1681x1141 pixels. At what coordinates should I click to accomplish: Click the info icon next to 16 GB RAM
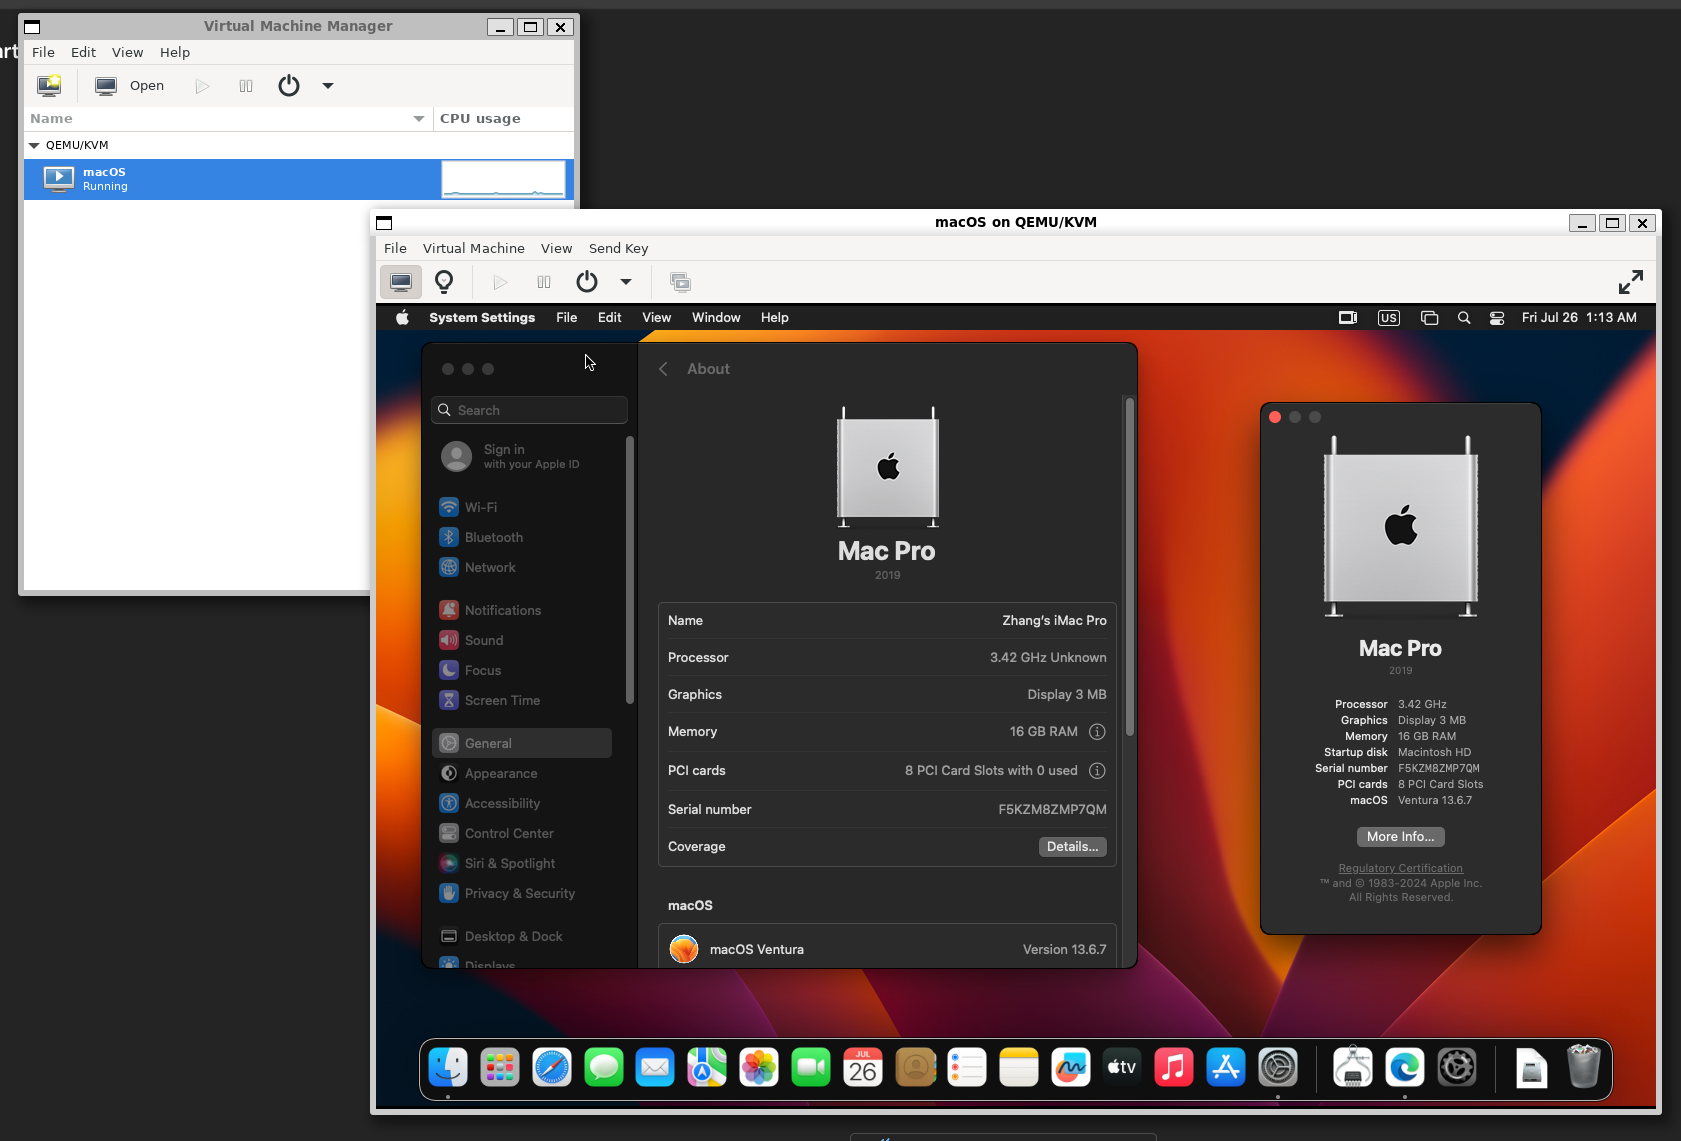coord(1097,732)
